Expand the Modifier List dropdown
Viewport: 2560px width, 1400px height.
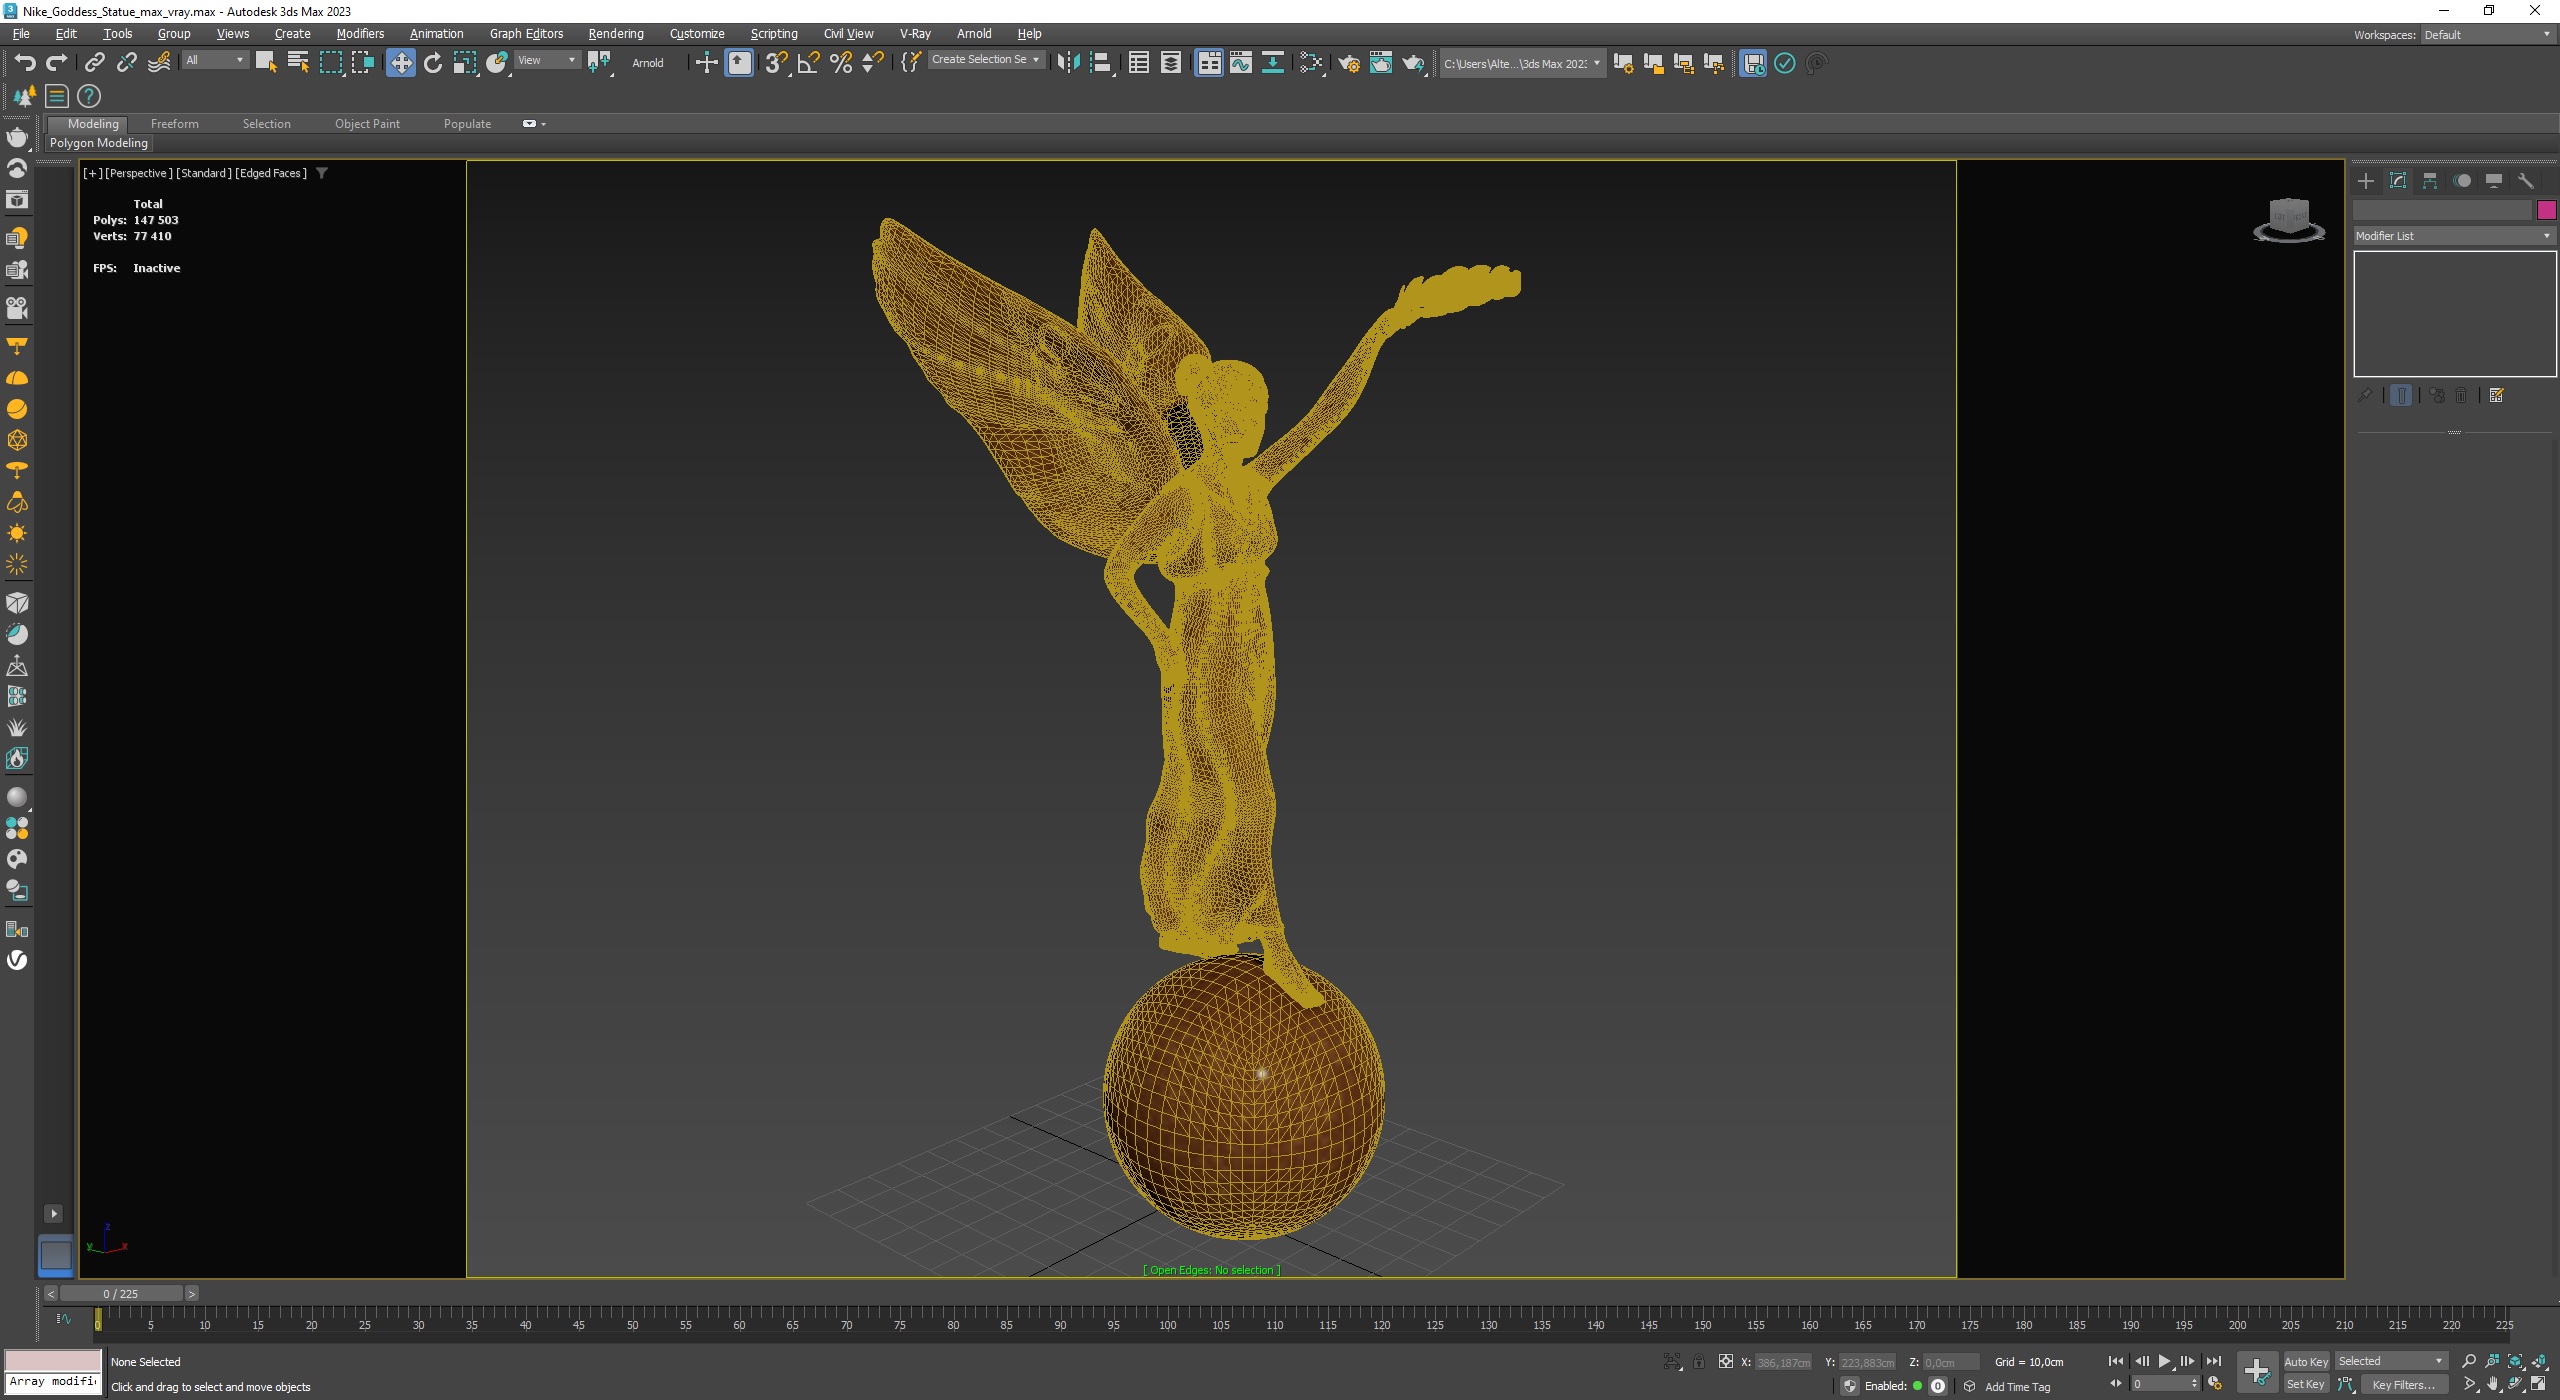[x=2454, y=236]
